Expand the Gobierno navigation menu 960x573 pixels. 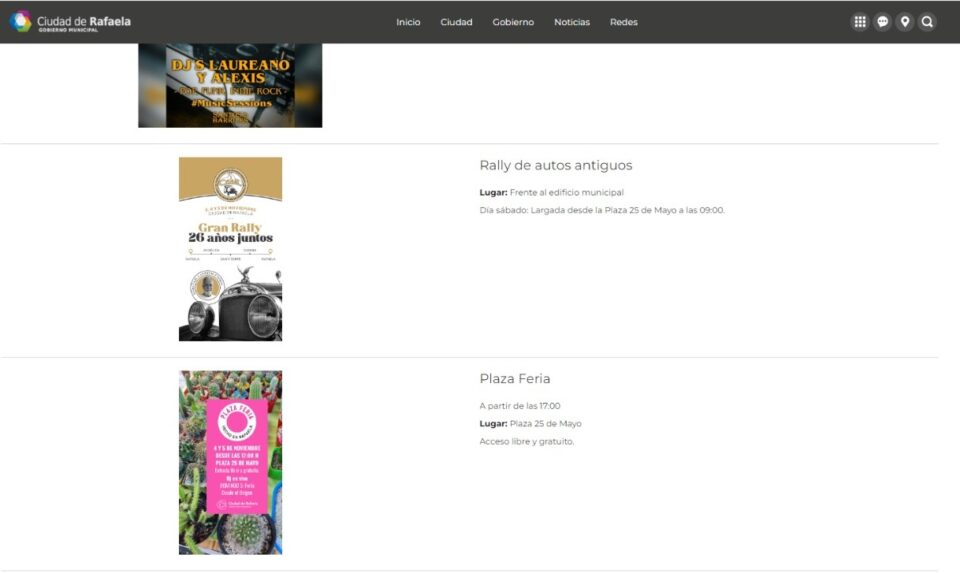(x=513, y=22)
